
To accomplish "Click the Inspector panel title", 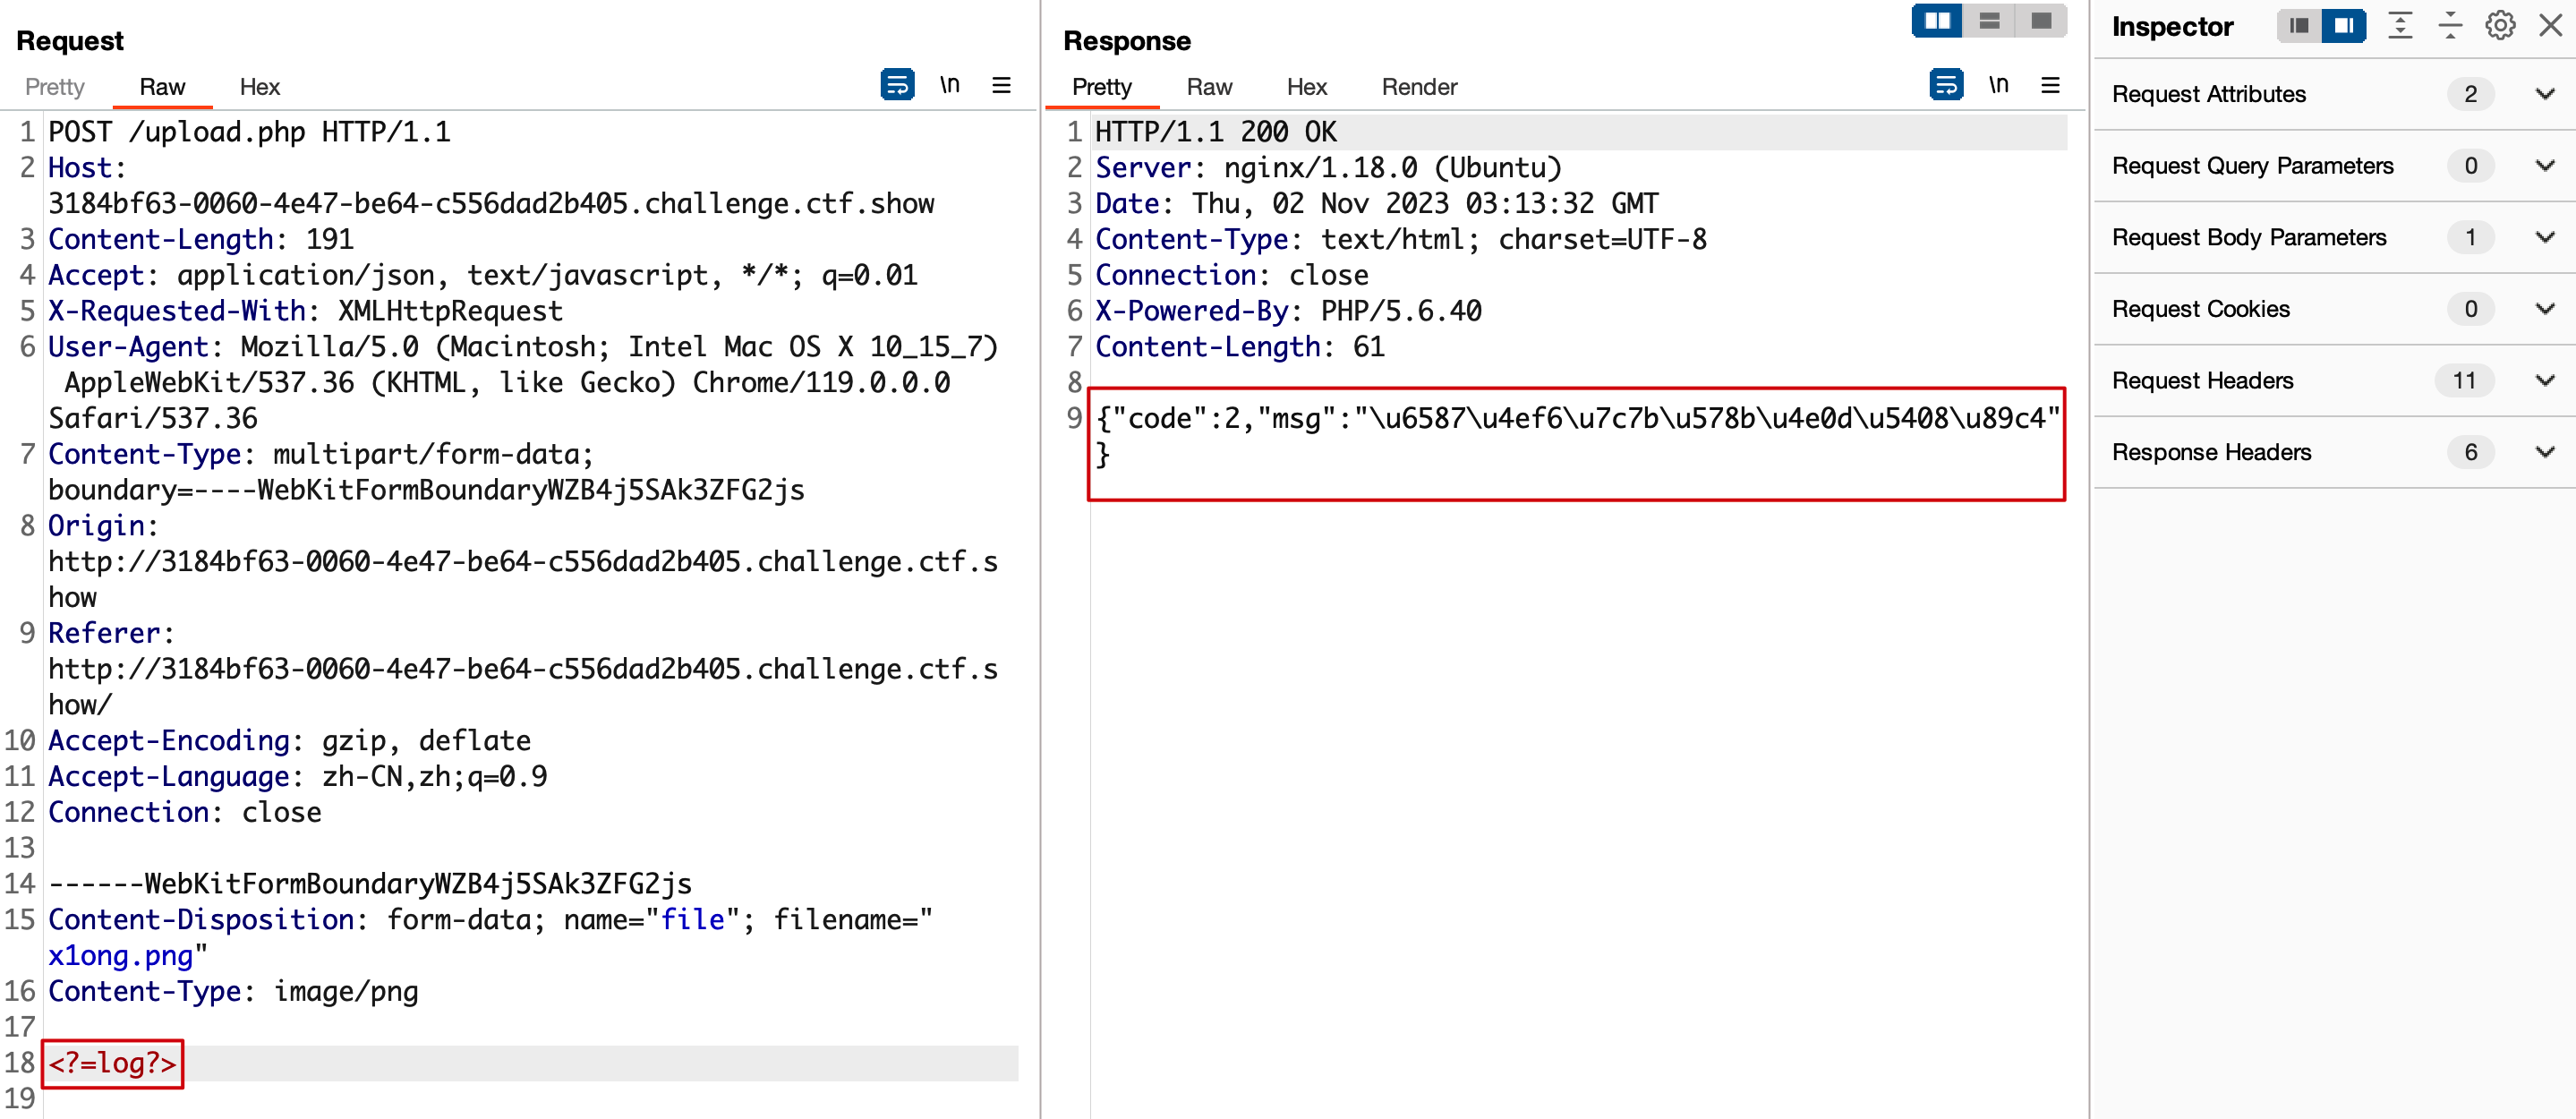I will point(2171,27).
